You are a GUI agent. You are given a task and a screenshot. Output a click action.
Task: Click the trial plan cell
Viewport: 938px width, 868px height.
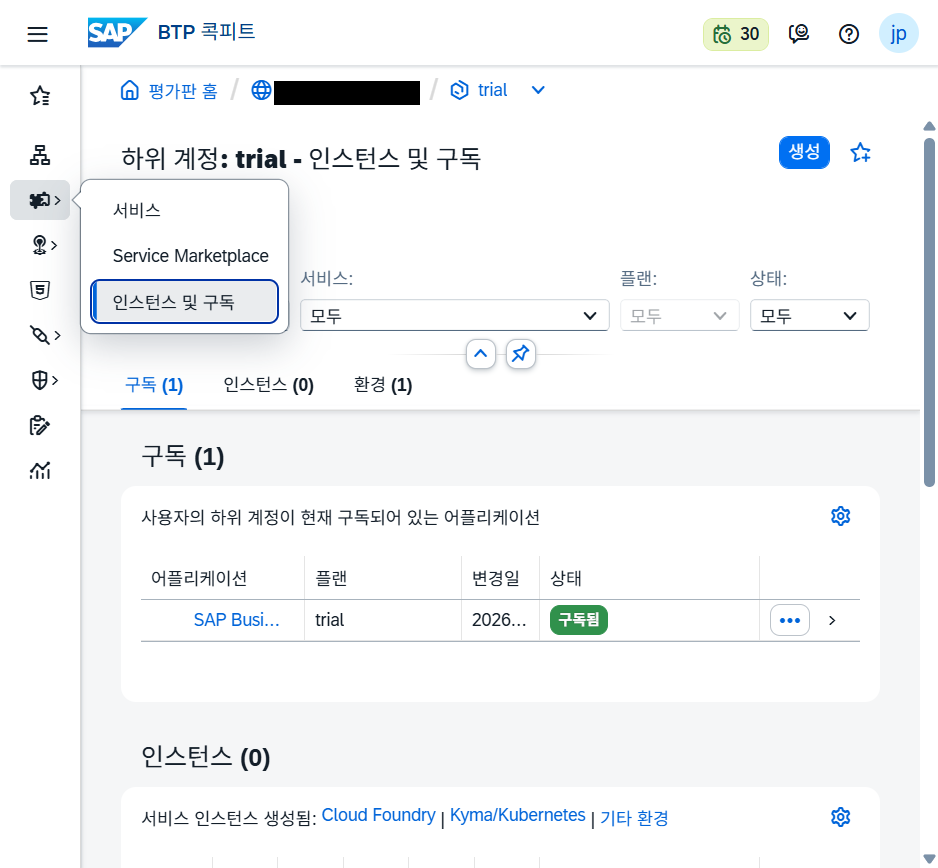(x=383, y=620)
